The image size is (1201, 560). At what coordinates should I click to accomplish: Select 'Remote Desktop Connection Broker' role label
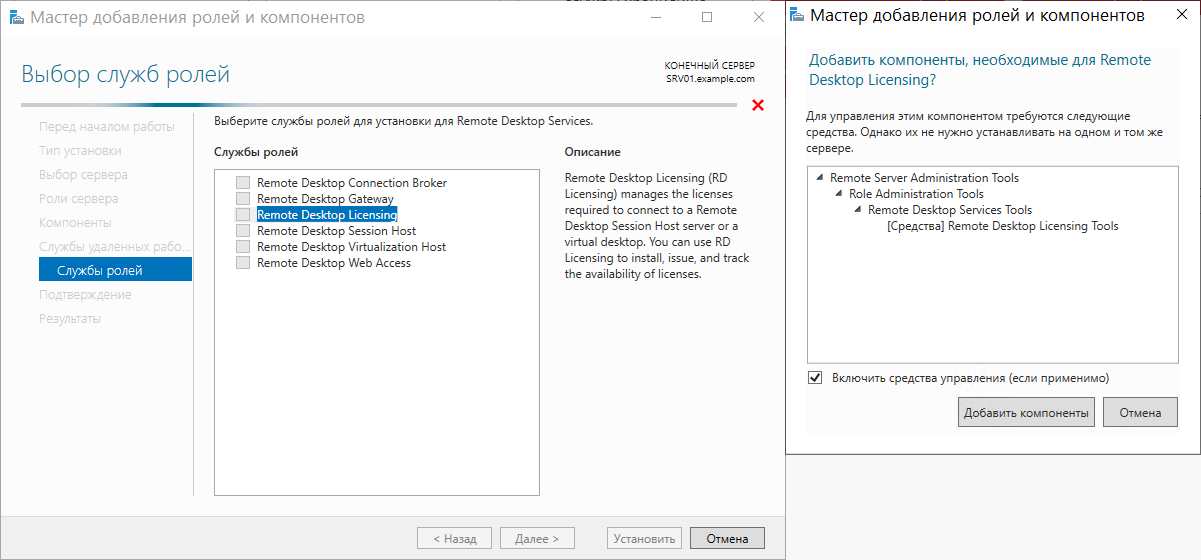(x=352, y=183)
